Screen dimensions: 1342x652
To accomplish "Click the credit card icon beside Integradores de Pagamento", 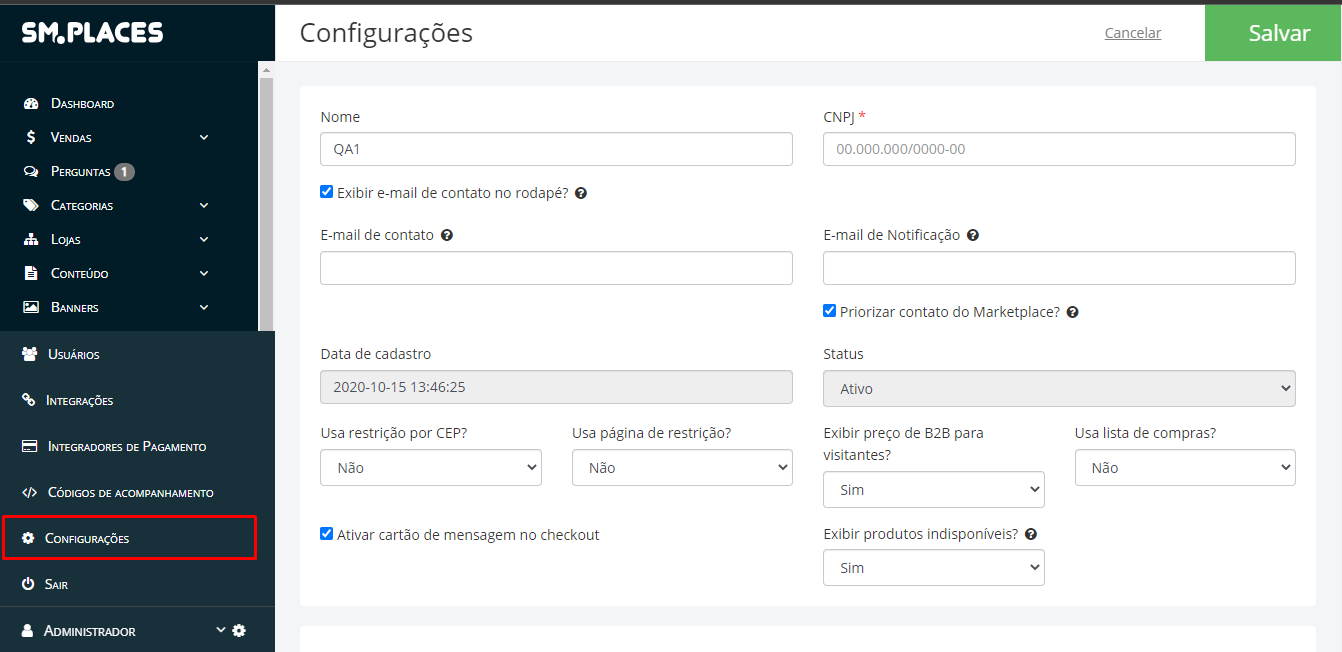I will click(x=29, y=446).
